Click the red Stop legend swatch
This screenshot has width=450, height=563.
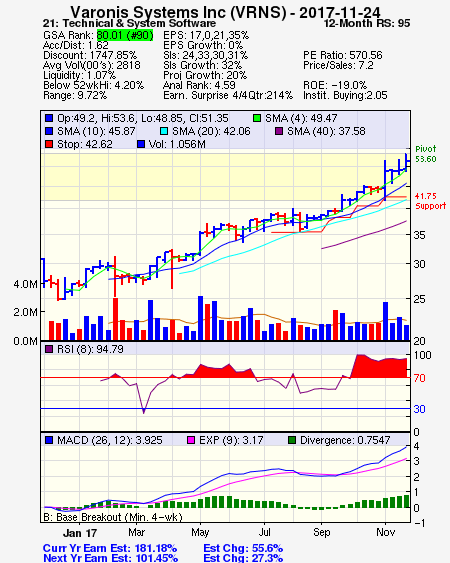pyautogui.click(x=49, y=144)
